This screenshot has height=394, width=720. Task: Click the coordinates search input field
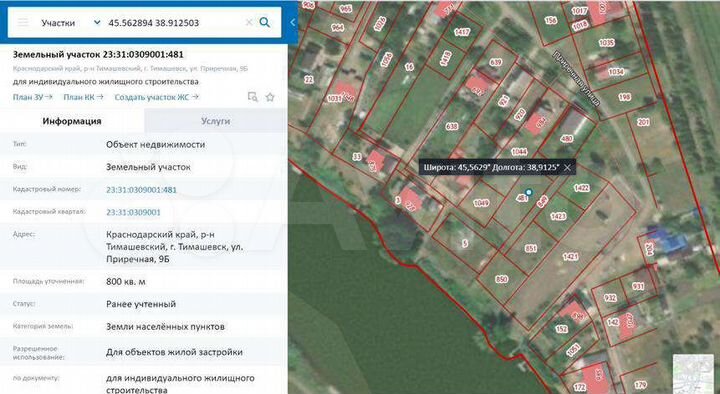174,23
